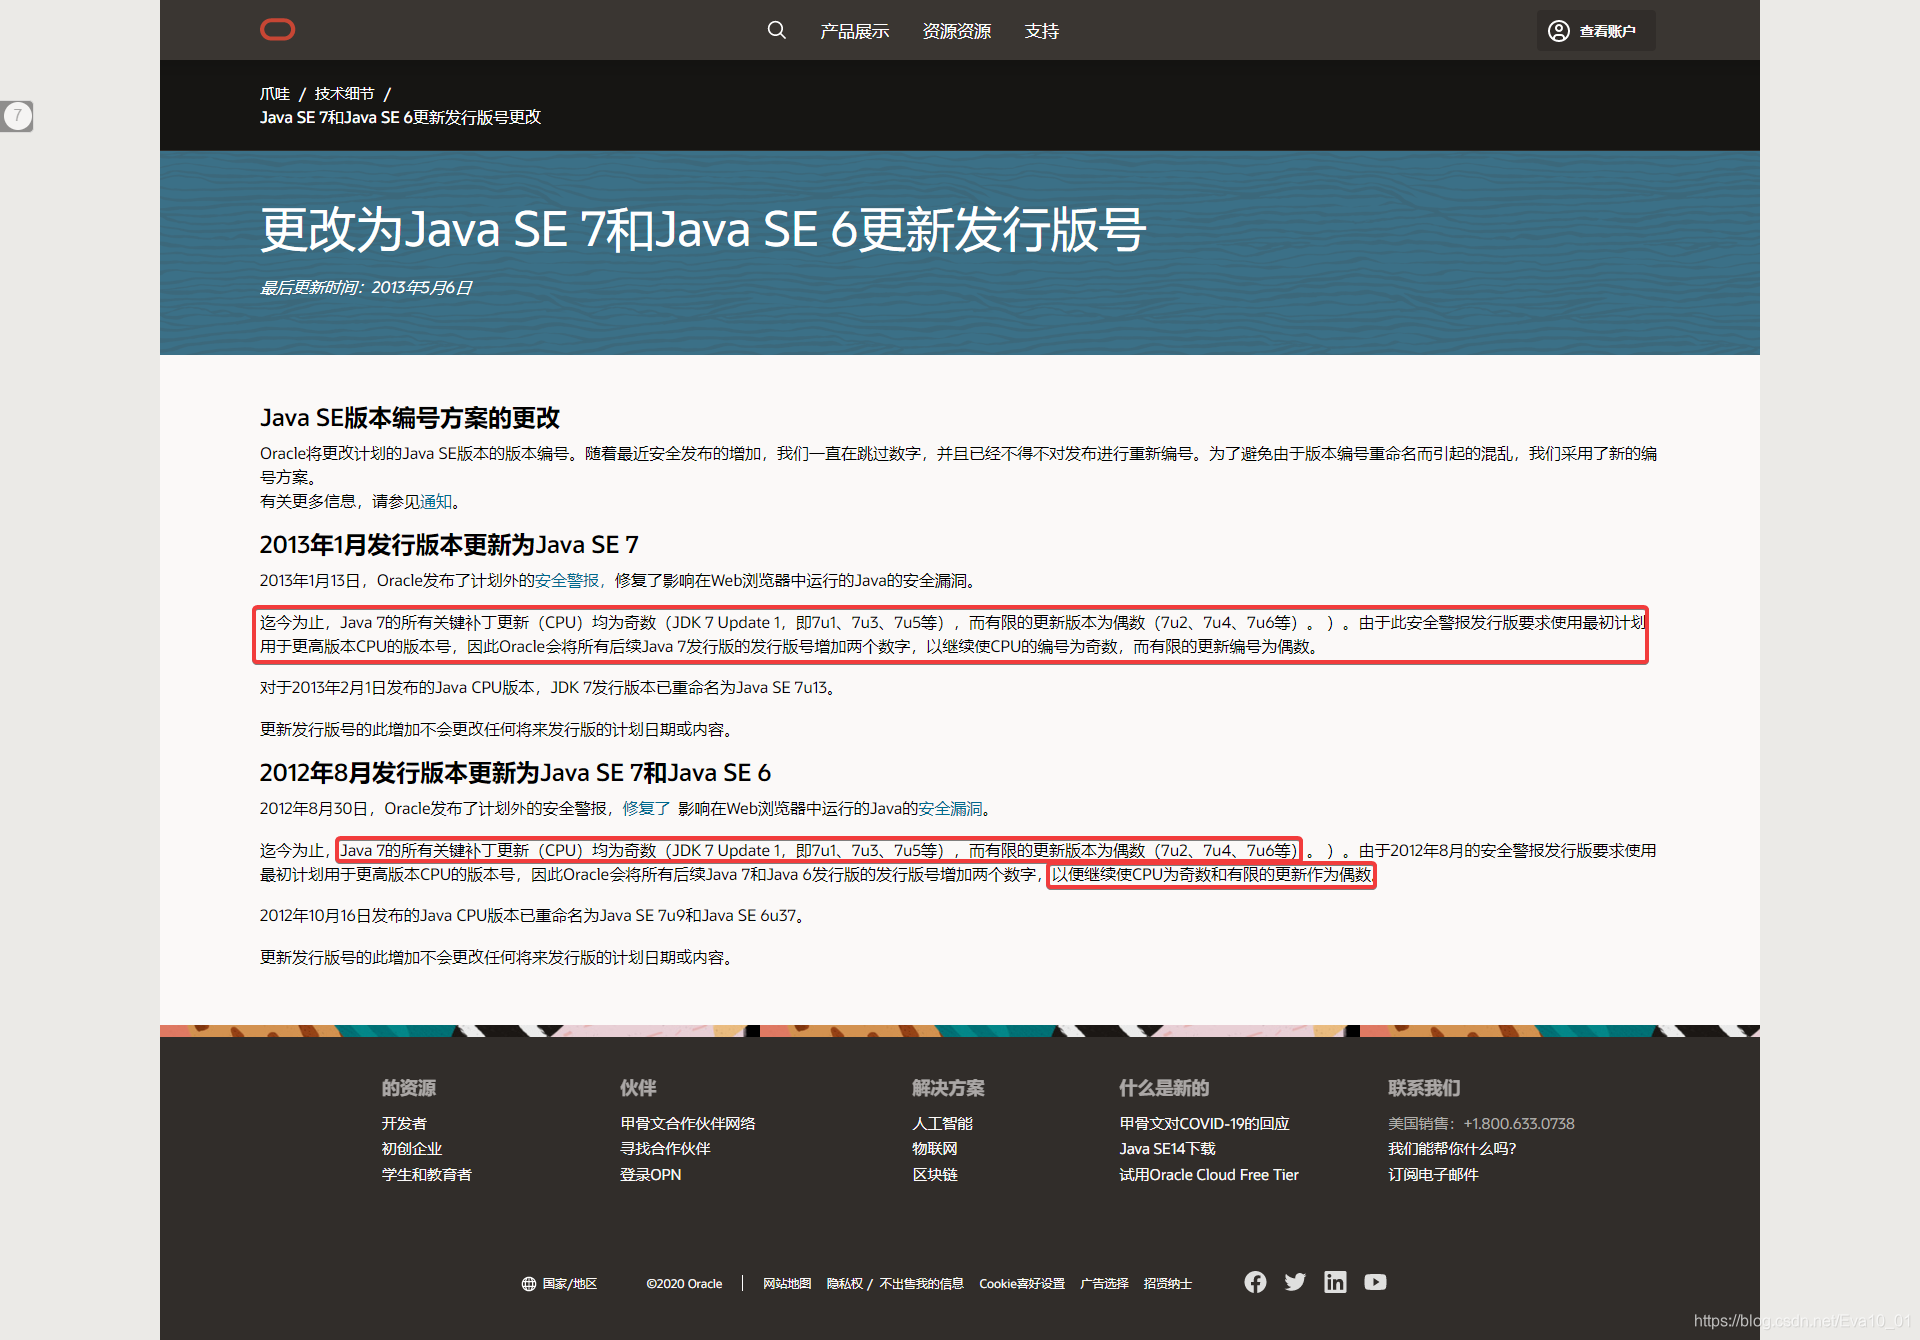
Task: Open the 支持 menu
Action: tap(1041, 31)
